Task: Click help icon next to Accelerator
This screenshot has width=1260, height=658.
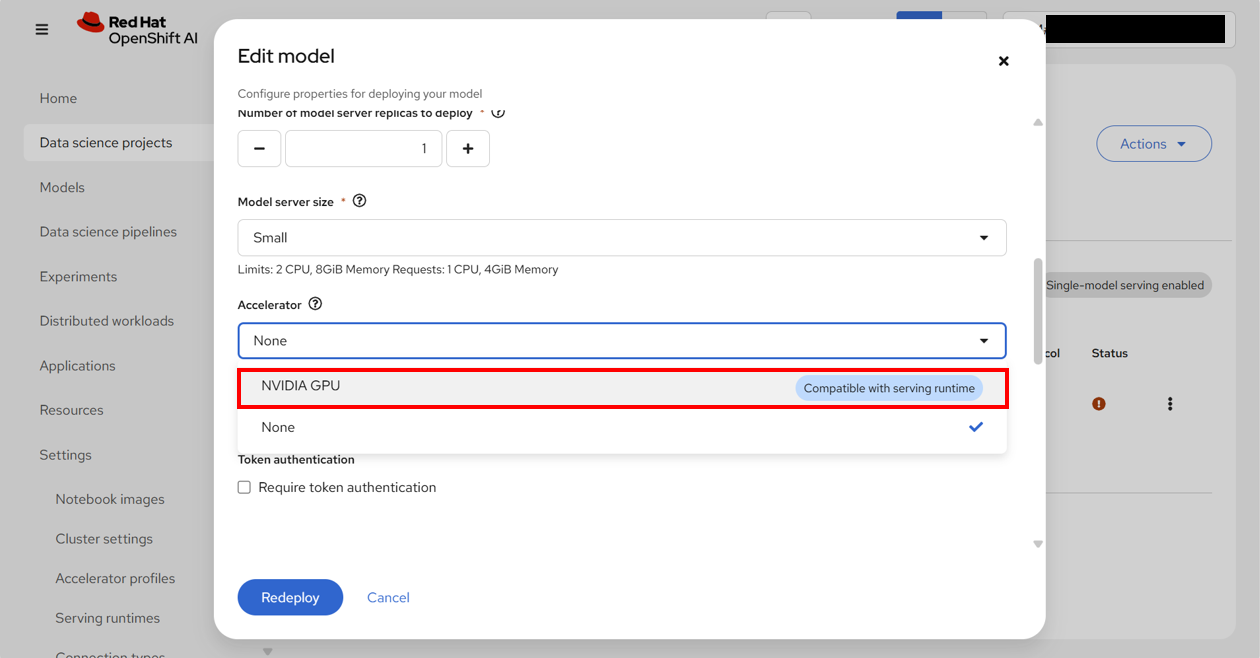Action: coord(315,304)
